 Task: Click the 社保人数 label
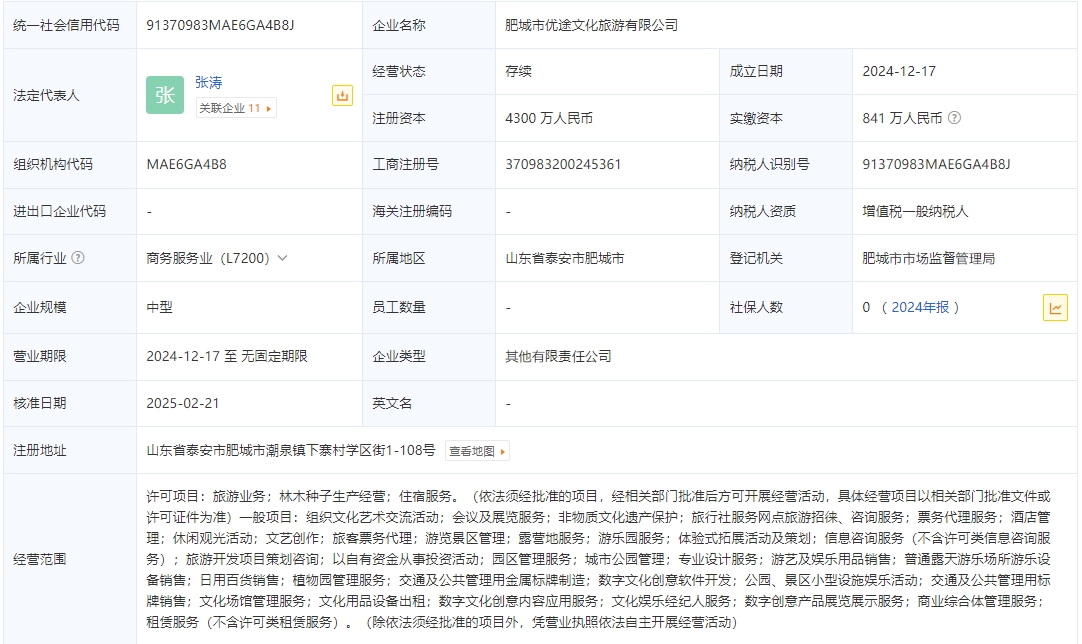[x=756, y=307]
